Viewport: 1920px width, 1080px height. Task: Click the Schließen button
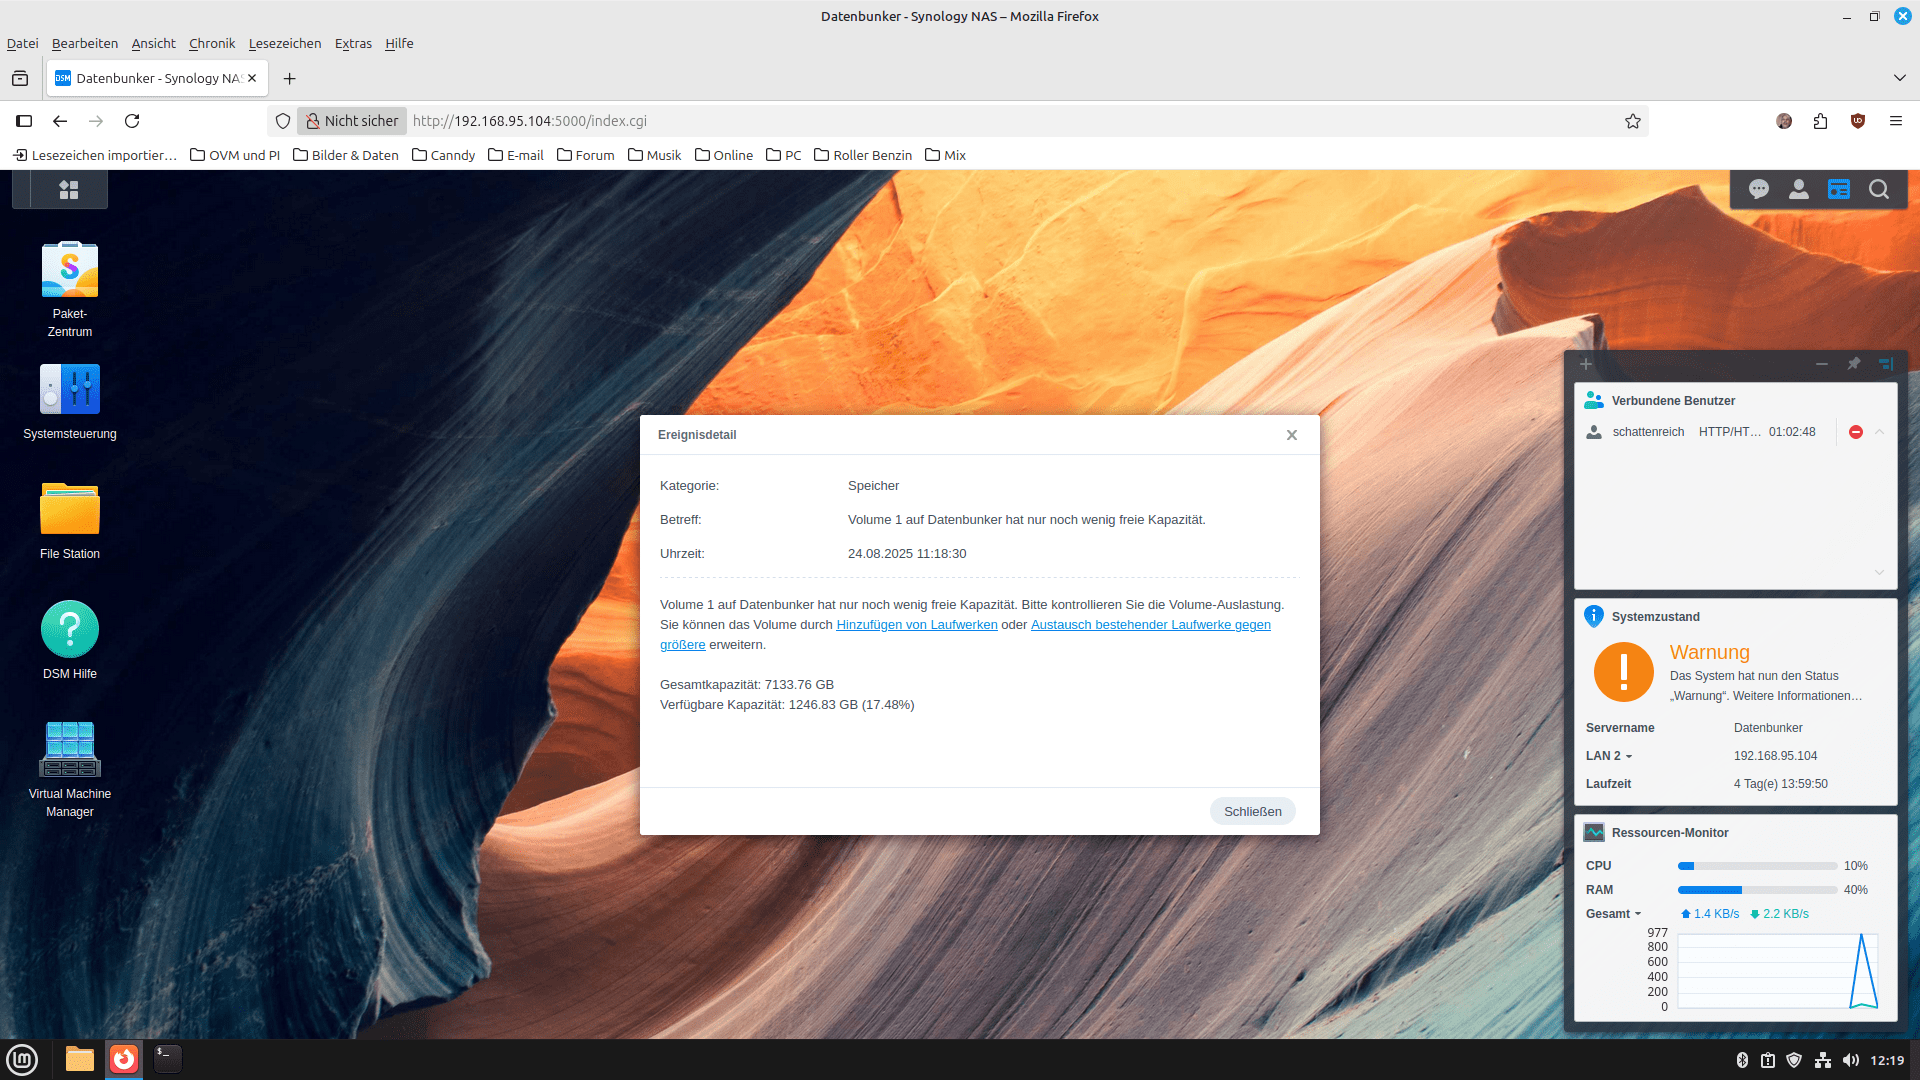tap(1252, 811)
